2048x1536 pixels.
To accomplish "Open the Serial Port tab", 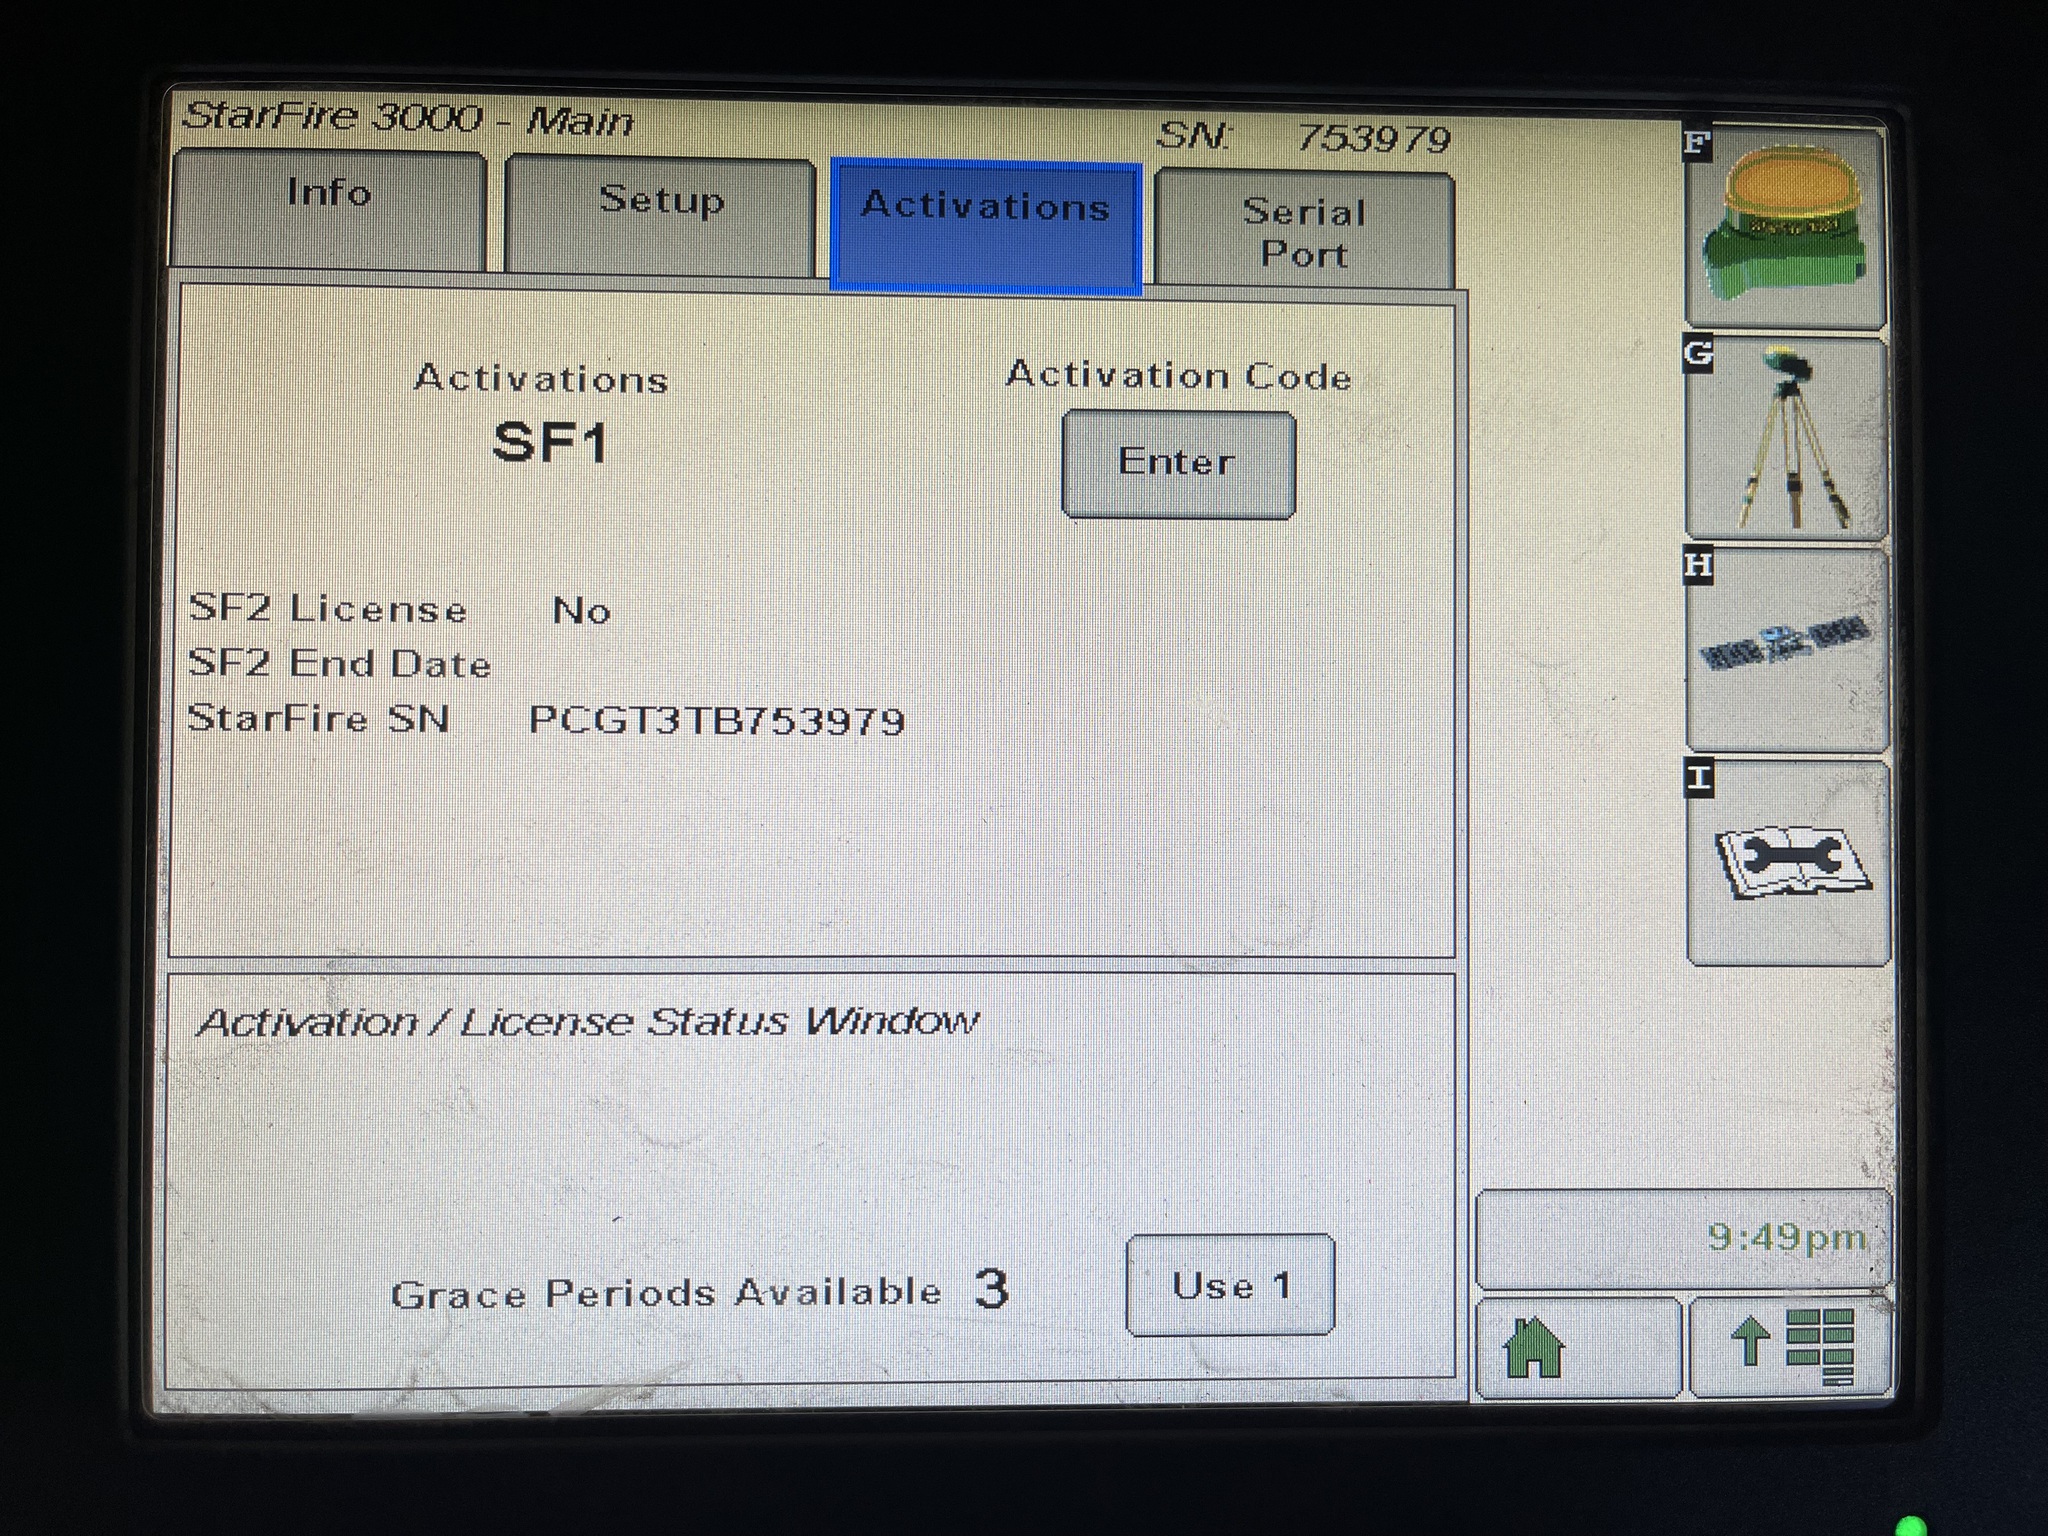I will click(1304, 231).
